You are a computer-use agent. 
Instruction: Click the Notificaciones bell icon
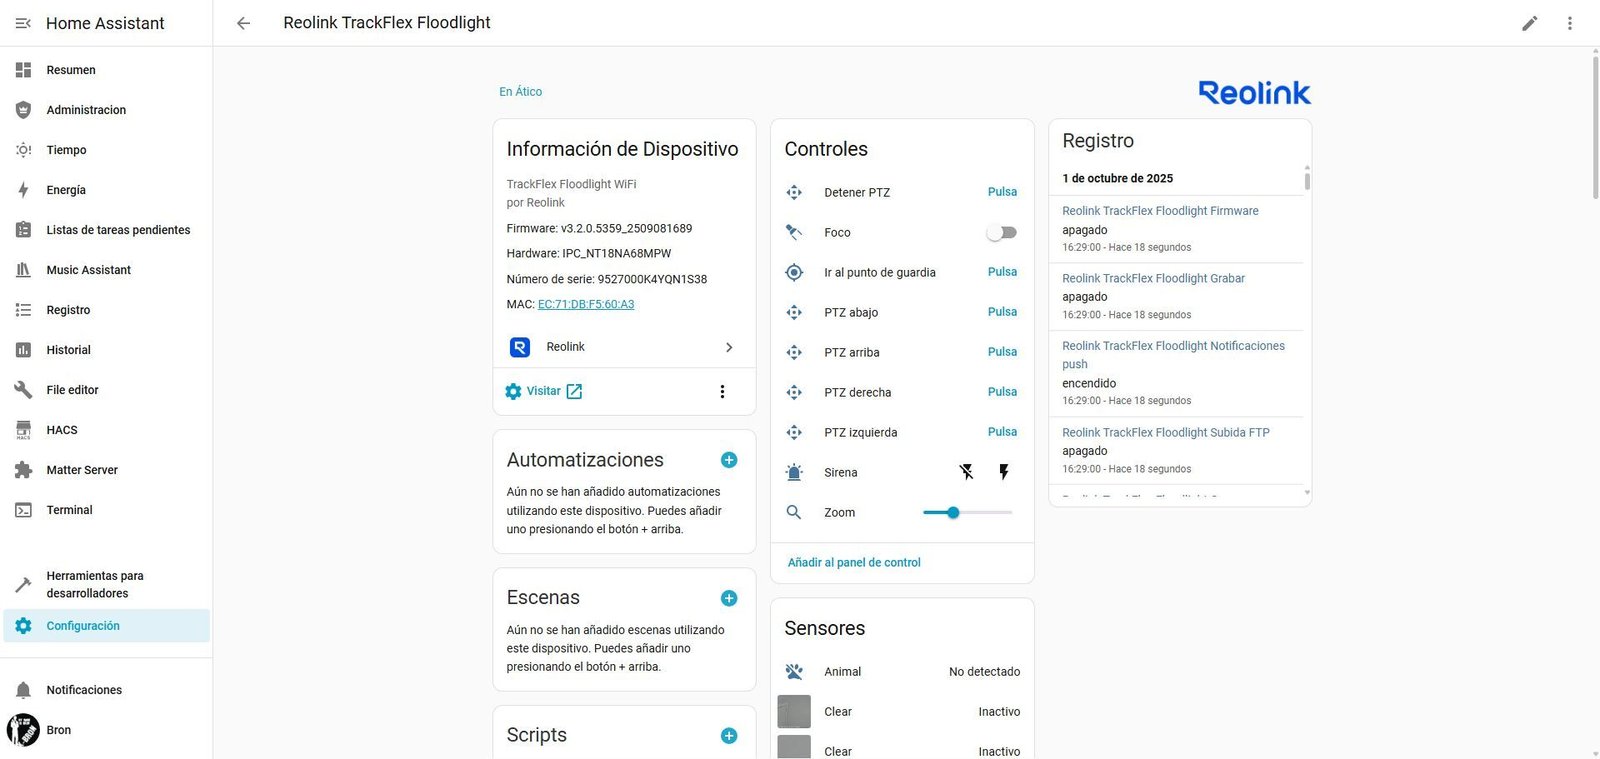click(23, 690)
